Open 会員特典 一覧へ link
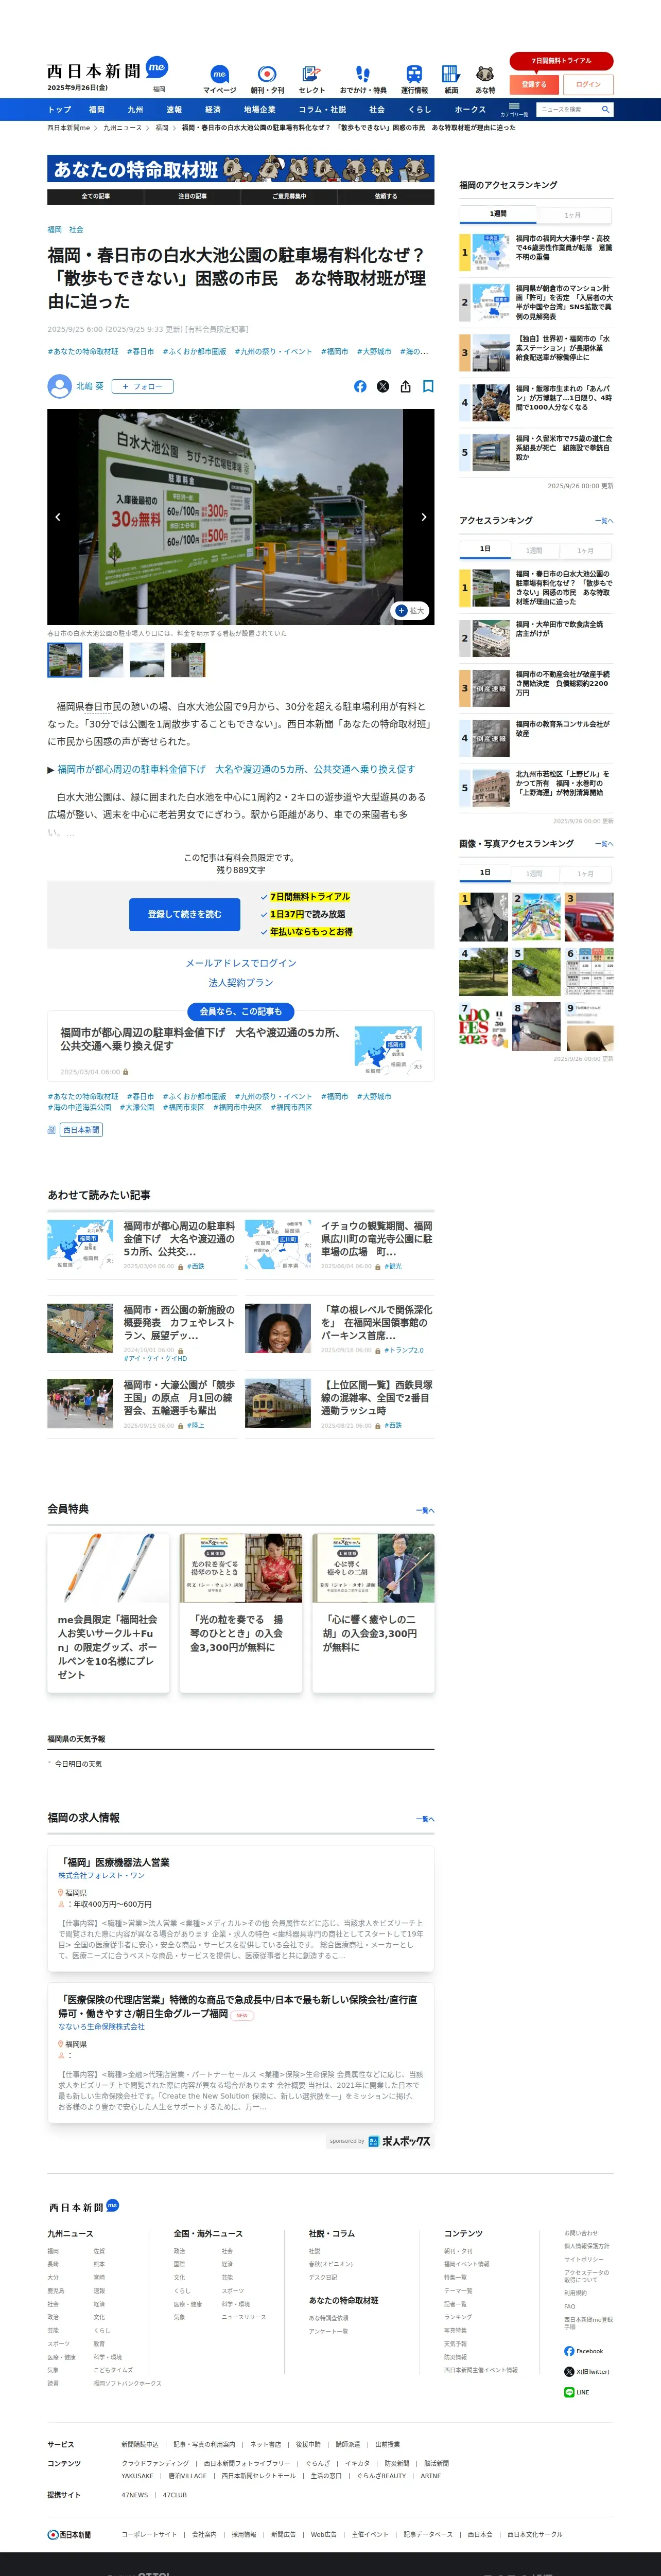Image resolution: width=661 pixels, height=2576 pixels. [x=425, y=1510]
